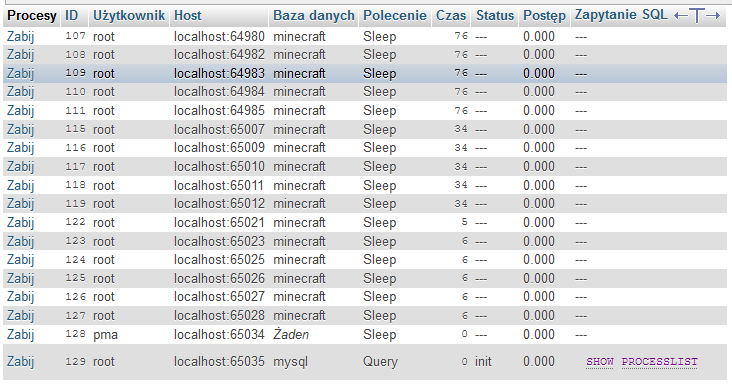Kill process 123 via Zabij link
The width and height of the screenshot is (732, 390).
pos(21,241)
